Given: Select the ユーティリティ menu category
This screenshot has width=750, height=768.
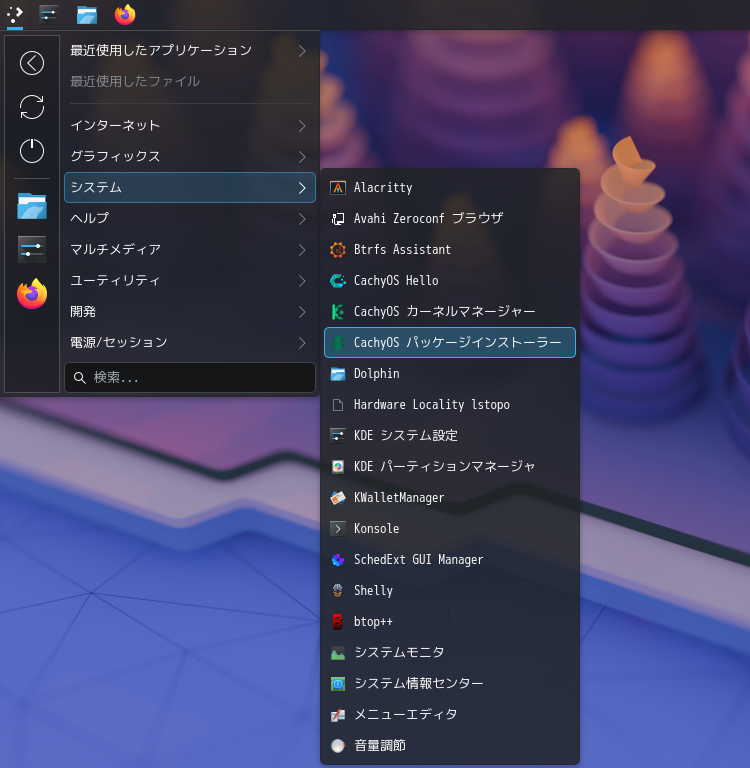Looking at the screenshot, I should pyautogui.click(x=190, y=280).
